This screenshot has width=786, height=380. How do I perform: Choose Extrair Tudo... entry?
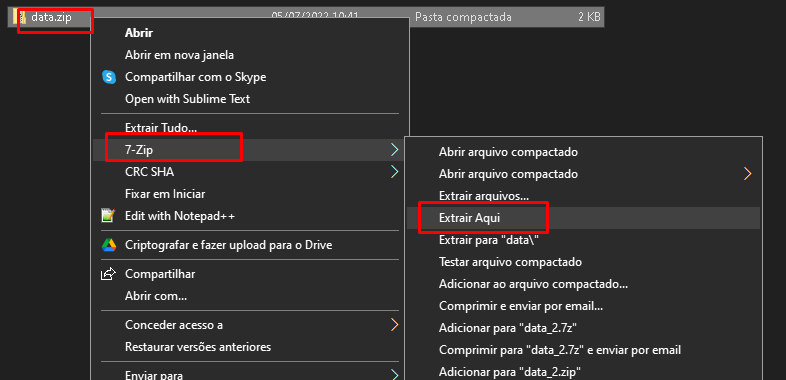tap(161, 128)
